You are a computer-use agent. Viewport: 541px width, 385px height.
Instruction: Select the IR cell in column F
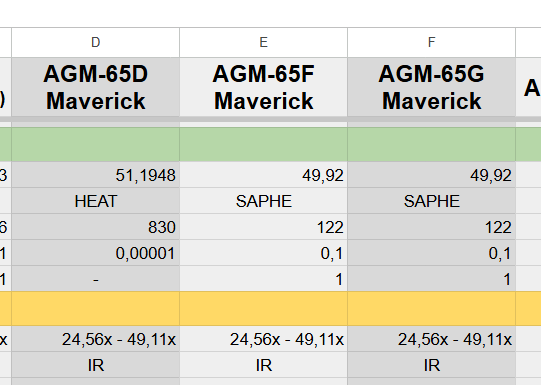point(431,365)
